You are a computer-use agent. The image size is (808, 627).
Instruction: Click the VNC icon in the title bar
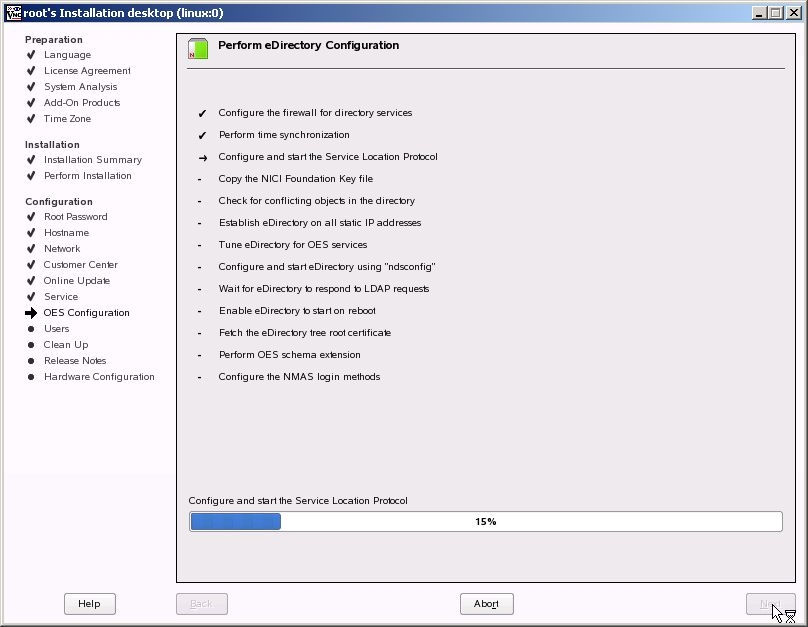tap(13, 13)
